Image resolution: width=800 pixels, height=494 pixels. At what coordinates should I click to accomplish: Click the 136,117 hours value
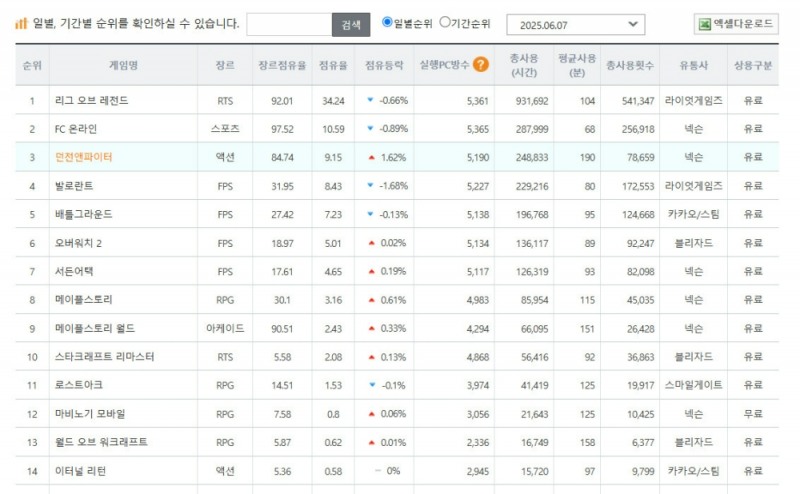pyautogui.click(x=532, y=243)
